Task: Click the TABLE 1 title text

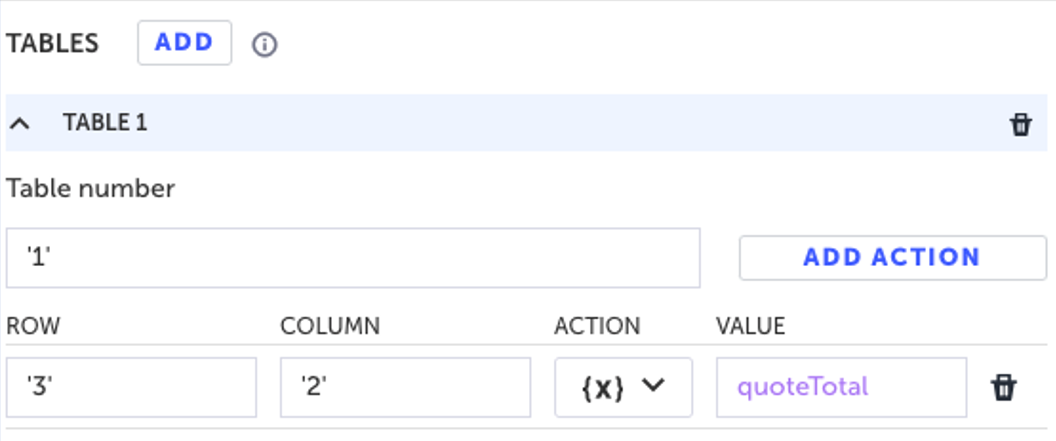Action: click(x=105, y=123)
